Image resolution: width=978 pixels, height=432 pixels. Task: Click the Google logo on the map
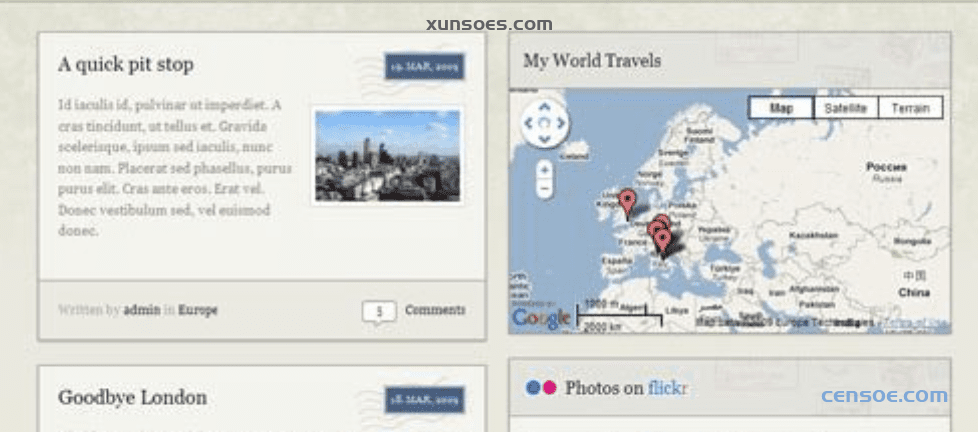pyautogui.click(x=541, y=318)
